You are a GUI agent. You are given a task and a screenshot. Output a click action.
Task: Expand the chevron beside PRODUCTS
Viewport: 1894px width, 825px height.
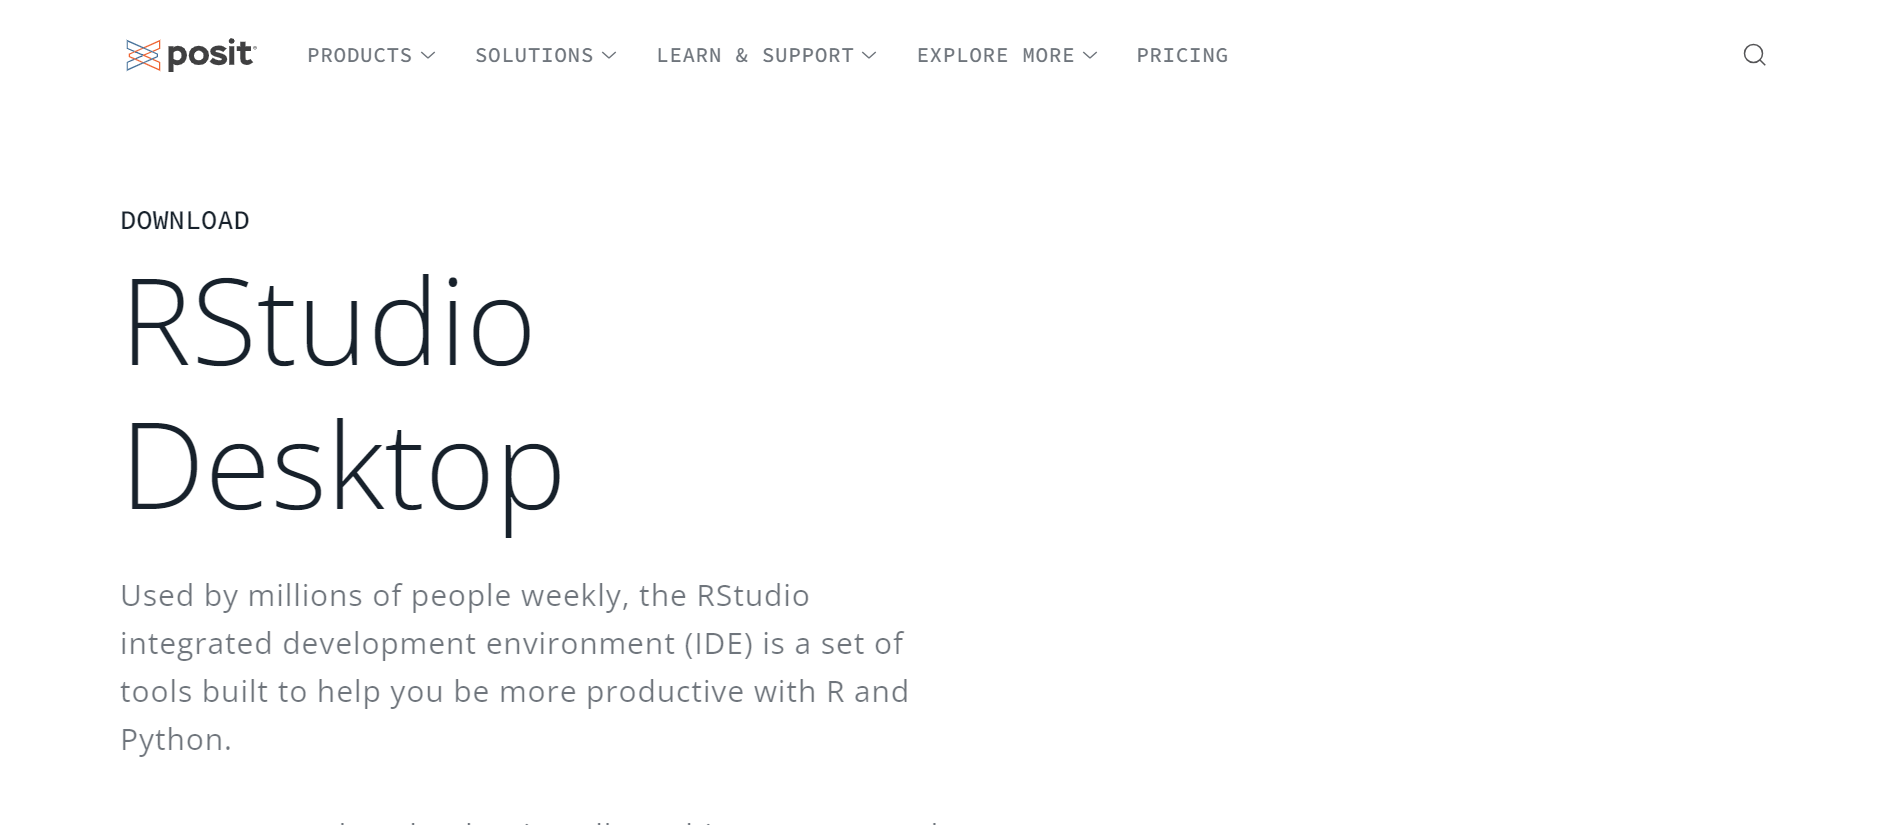coord(428,55)
